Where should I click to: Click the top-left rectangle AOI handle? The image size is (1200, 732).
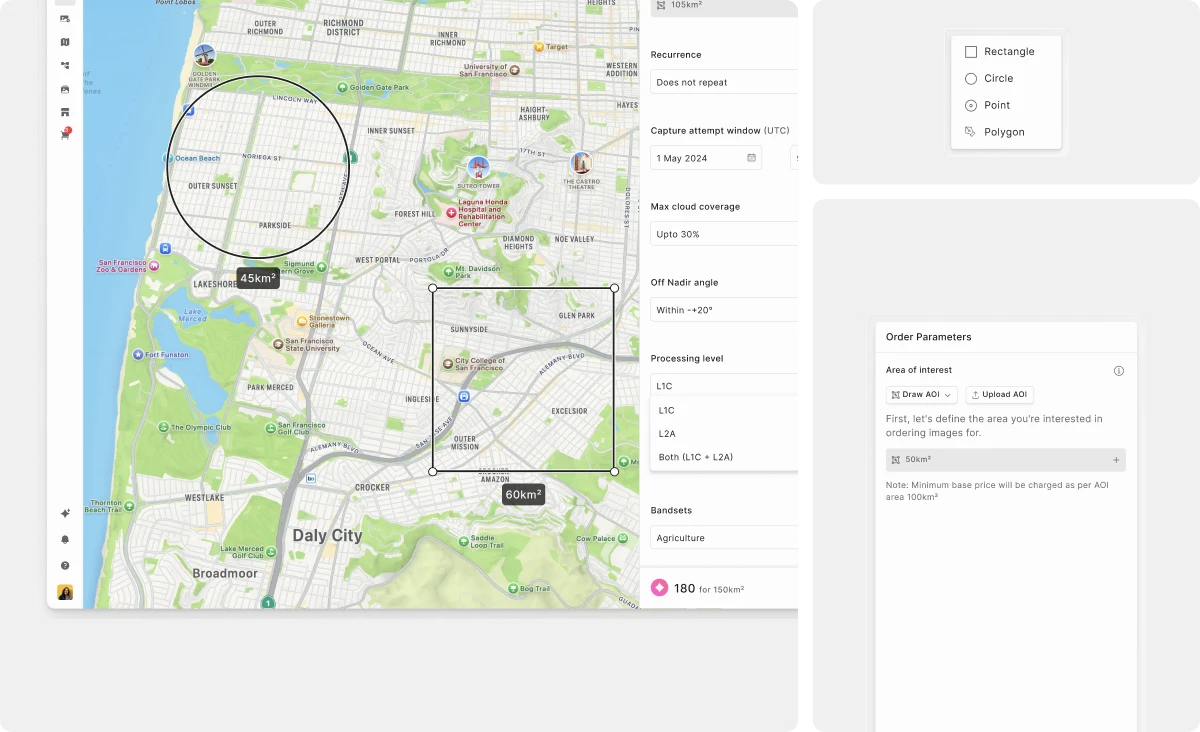433,288
